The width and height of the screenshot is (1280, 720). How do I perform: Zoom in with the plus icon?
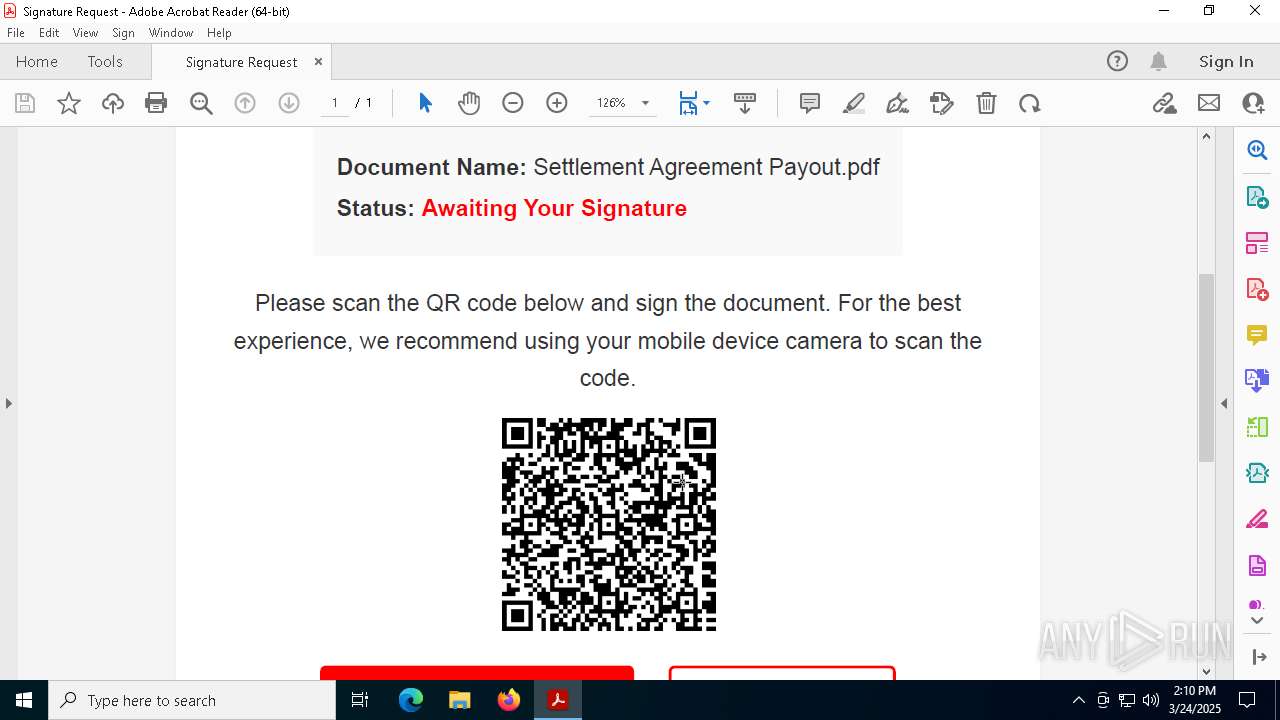coord(557,103)
